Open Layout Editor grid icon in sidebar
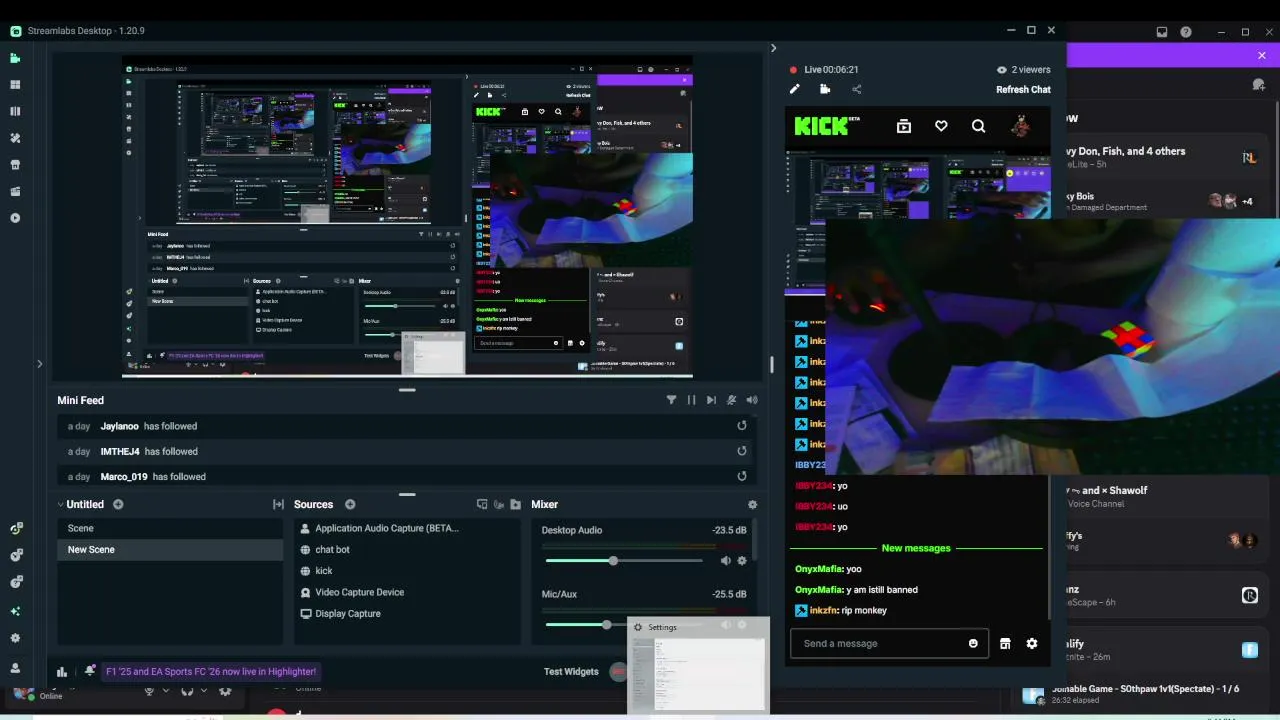This screenshot has width=1280, height=720. pyautogui.click(x=15, y=85)
